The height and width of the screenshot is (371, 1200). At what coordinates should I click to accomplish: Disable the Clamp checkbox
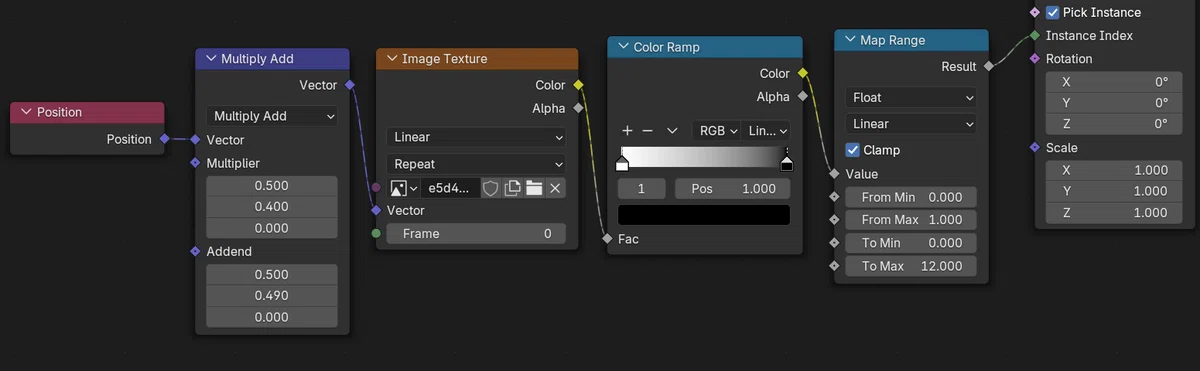[x=853, y=150]
